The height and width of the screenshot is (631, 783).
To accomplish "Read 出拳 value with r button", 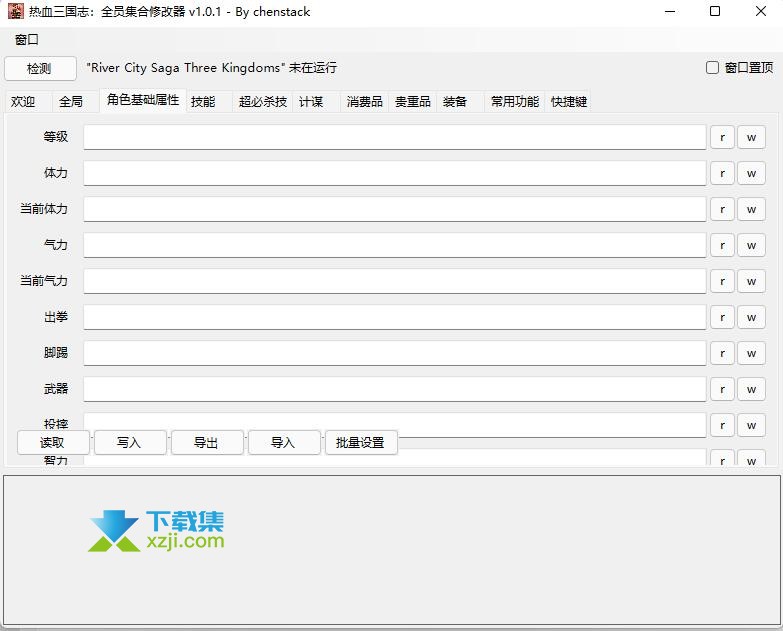I will (x=722, y=317).
